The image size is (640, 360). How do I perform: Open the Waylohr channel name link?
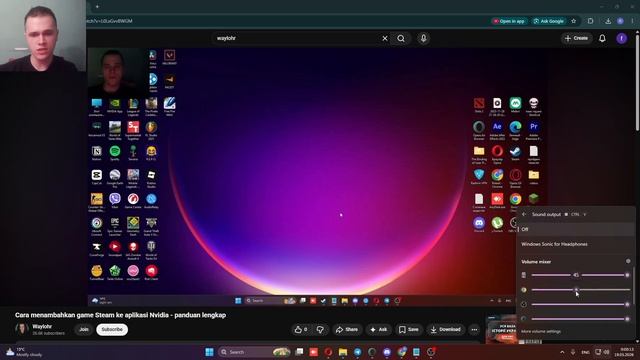point(42,327)
